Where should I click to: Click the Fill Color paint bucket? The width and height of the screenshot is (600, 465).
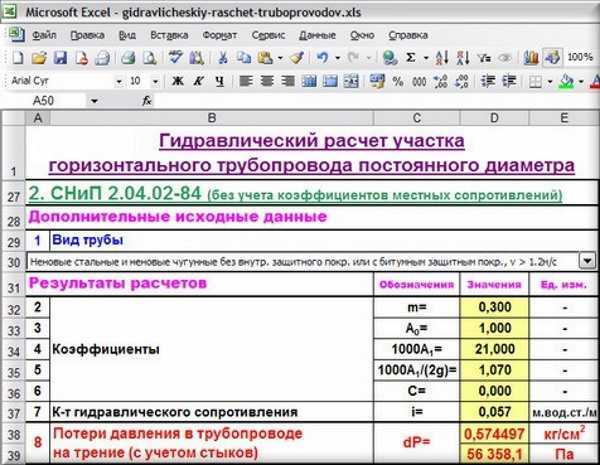[x=567, y=81]
